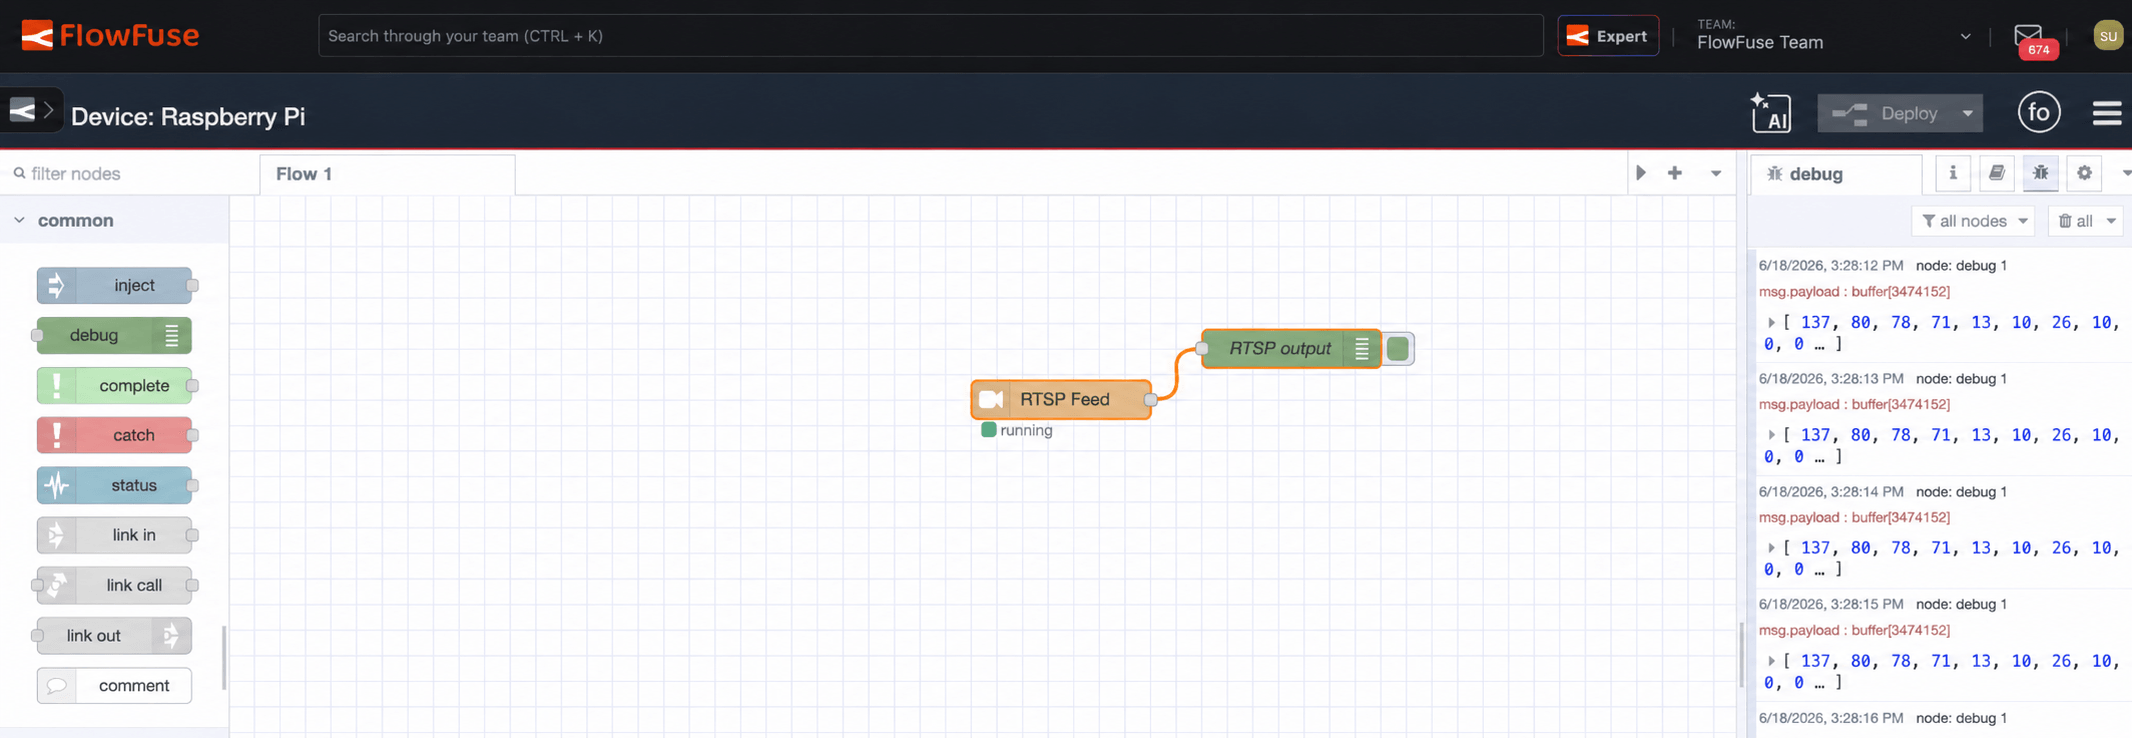The image size is (2132, 738).
Task: Select the status node in palette
Action: click(115, 485)
